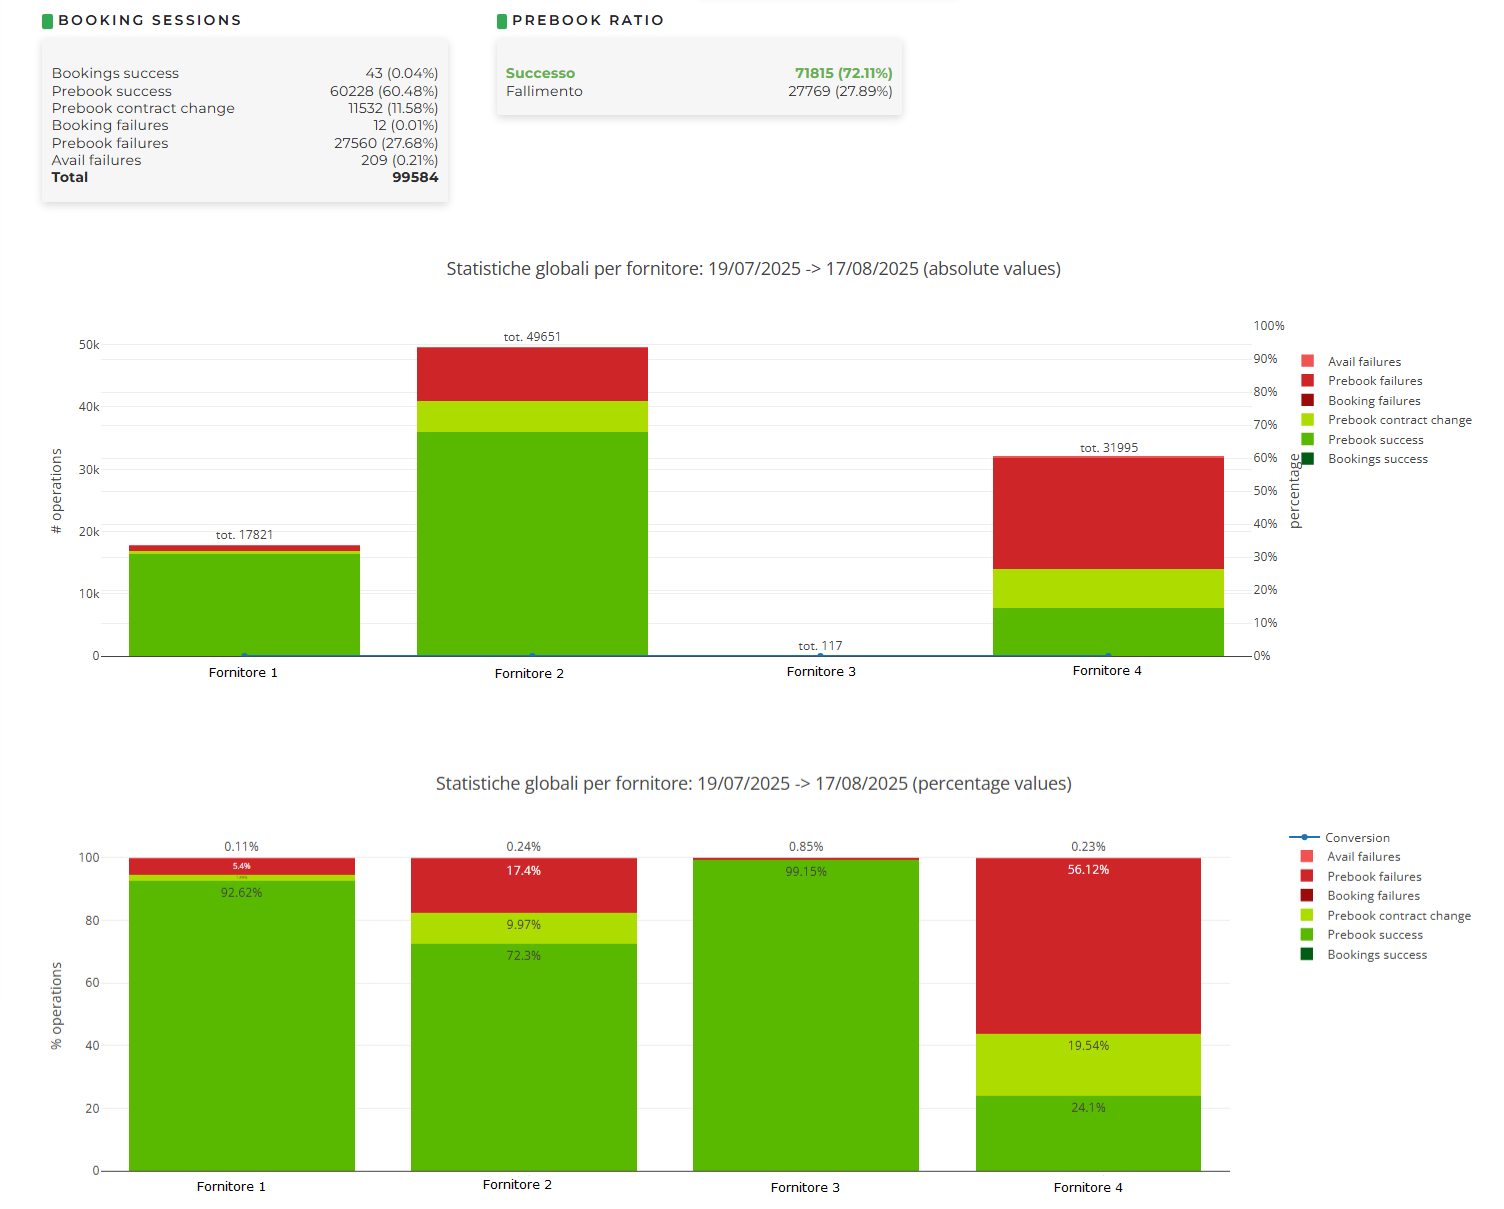
Task: Toggle Booking failures legend in absolute values chart
Action: (1373, 401)
